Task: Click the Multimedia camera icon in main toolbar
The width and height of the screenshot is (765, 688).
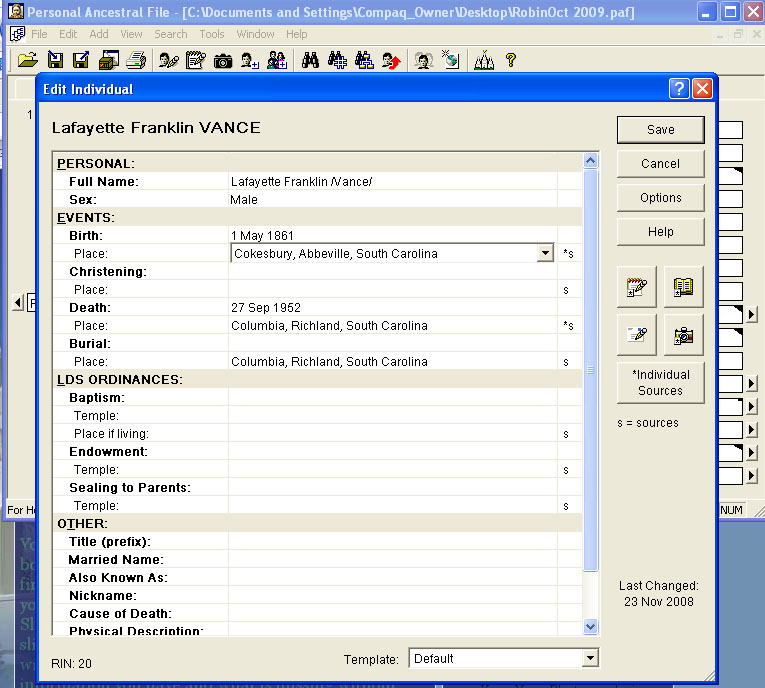Action: click(223, 61)
